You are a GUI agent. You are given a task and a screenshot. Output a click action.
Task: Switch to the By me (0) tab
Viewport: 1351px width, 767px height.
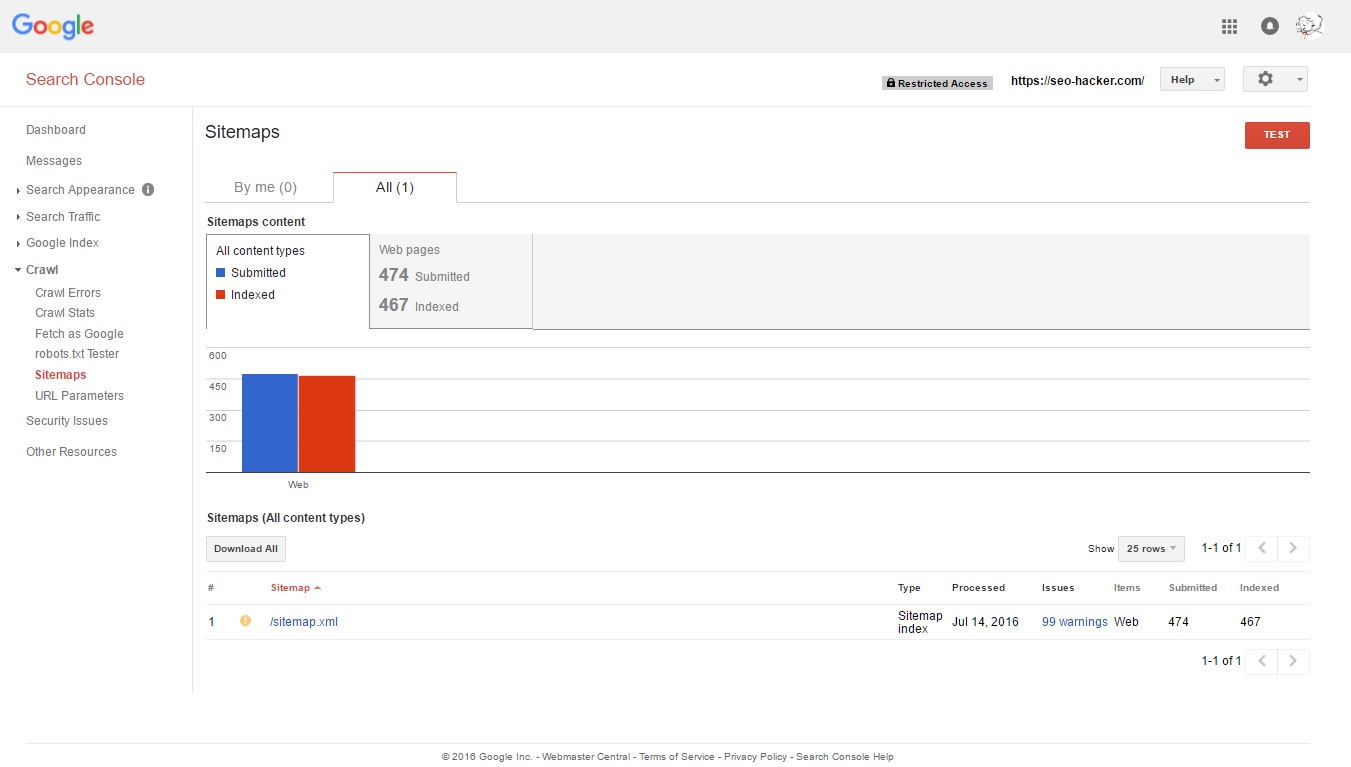265,187
